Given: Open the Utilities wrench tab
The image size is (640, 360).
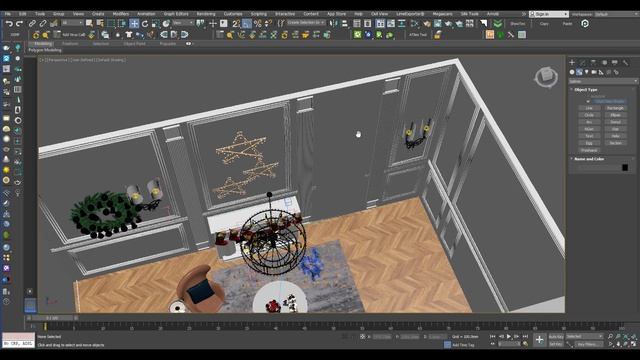Looking at the screenshot, I should click(x=625, y=62).
